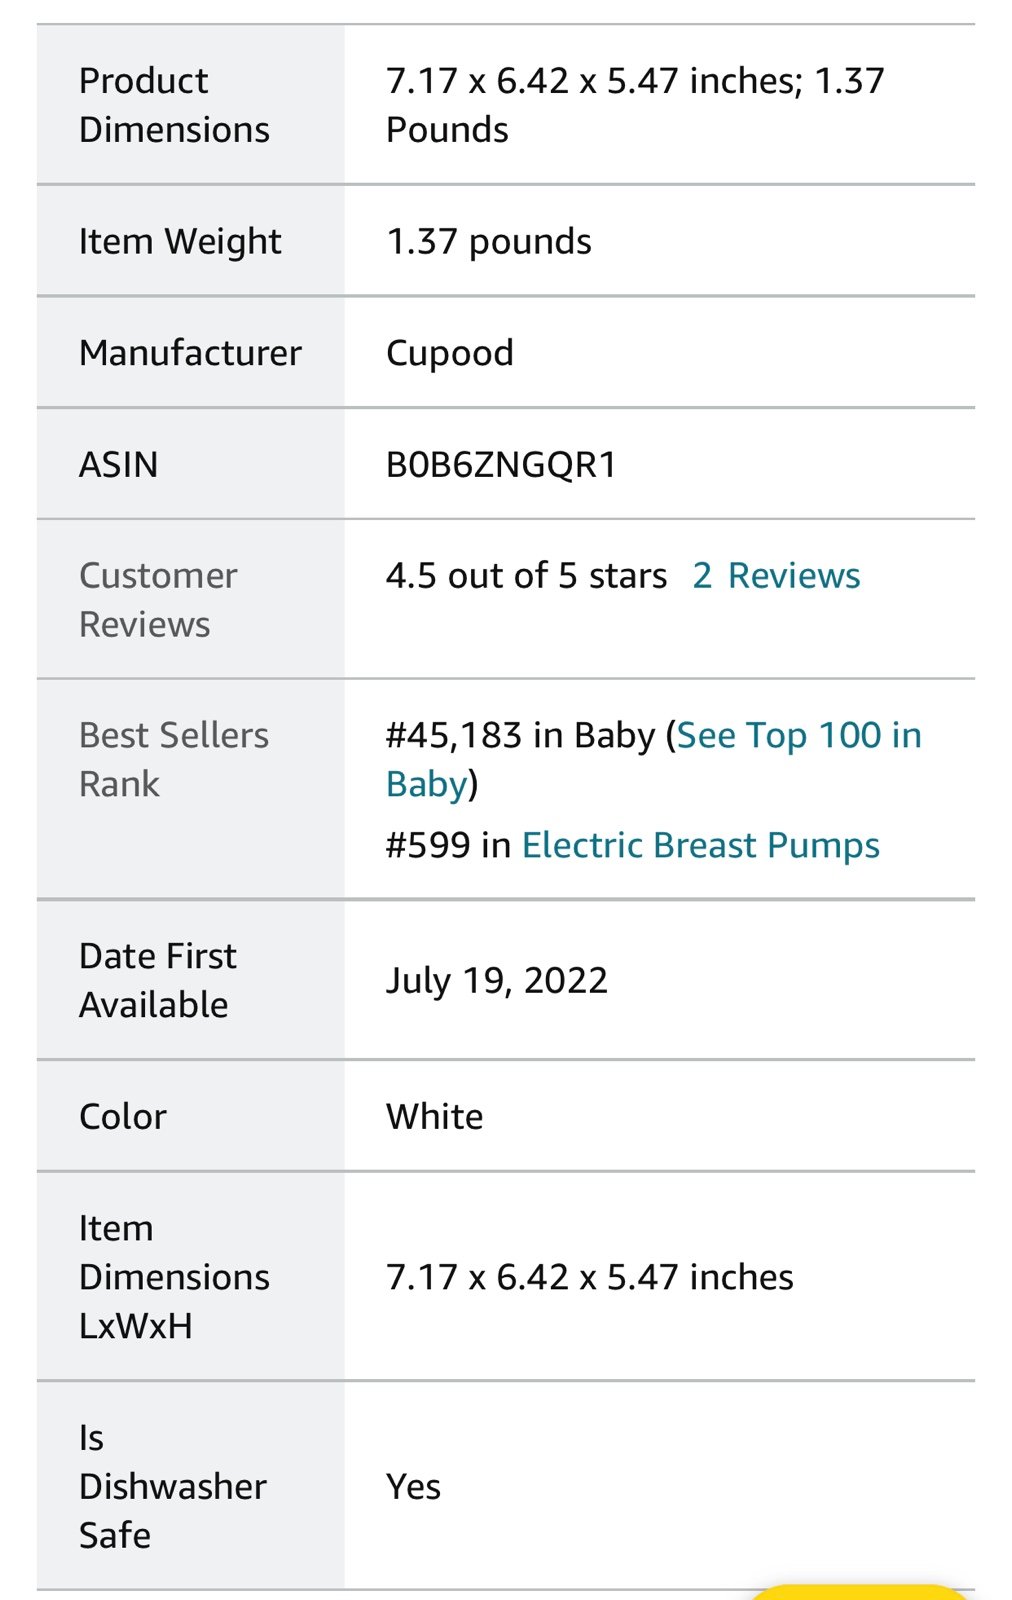Open Electric Breast Pumps category link
The image size is (1012, 1600).
click(700, 846)
